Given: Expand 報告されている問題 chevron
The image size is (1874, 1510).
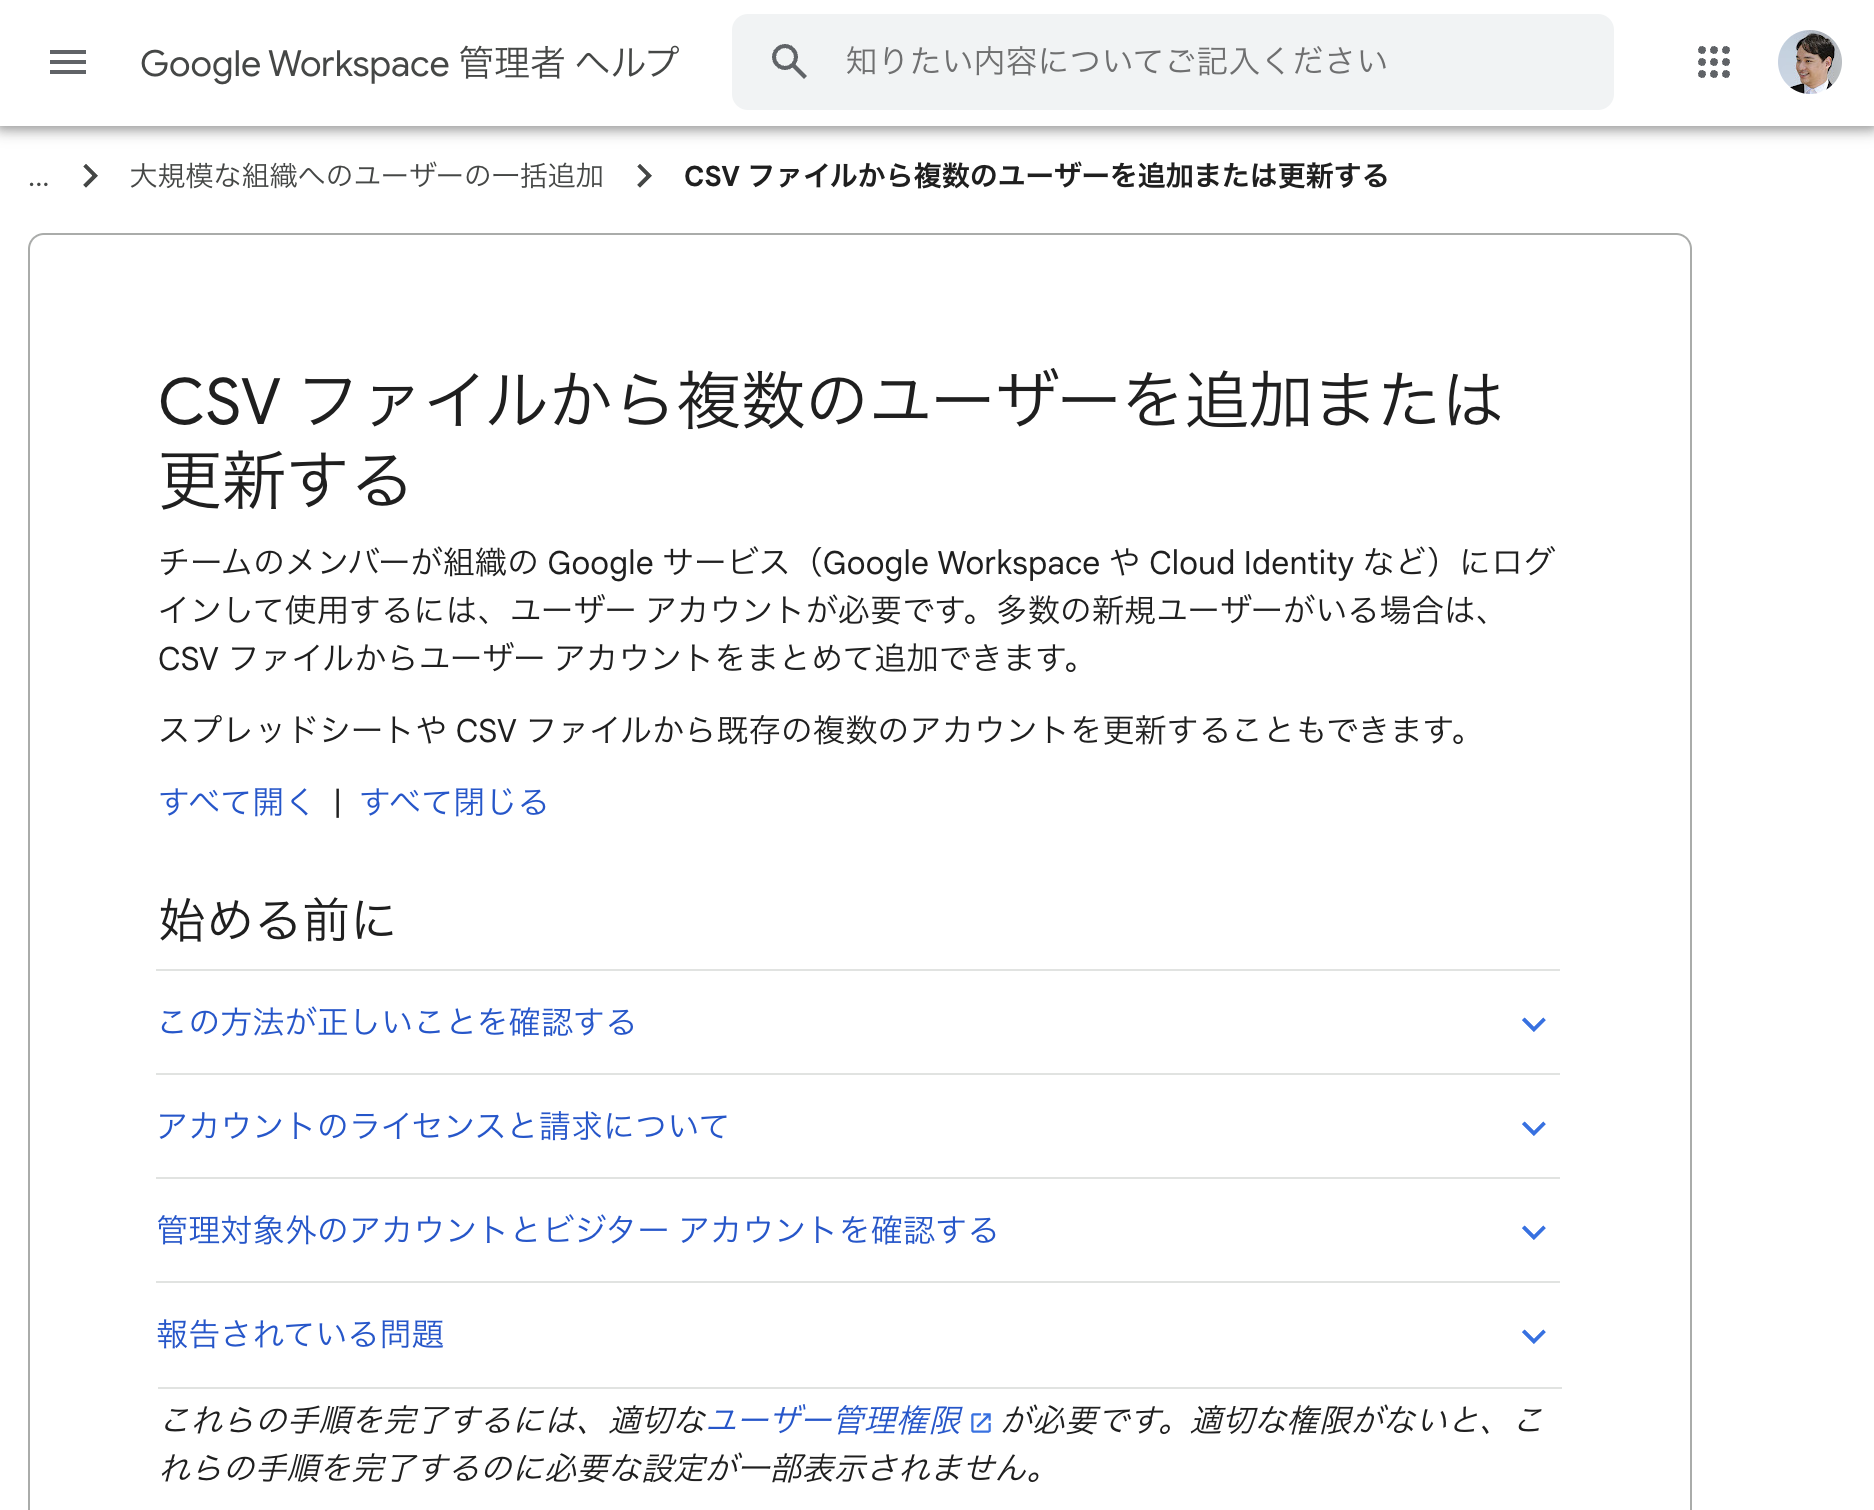Looking at the screenshot, I should coord(1533,1336).
